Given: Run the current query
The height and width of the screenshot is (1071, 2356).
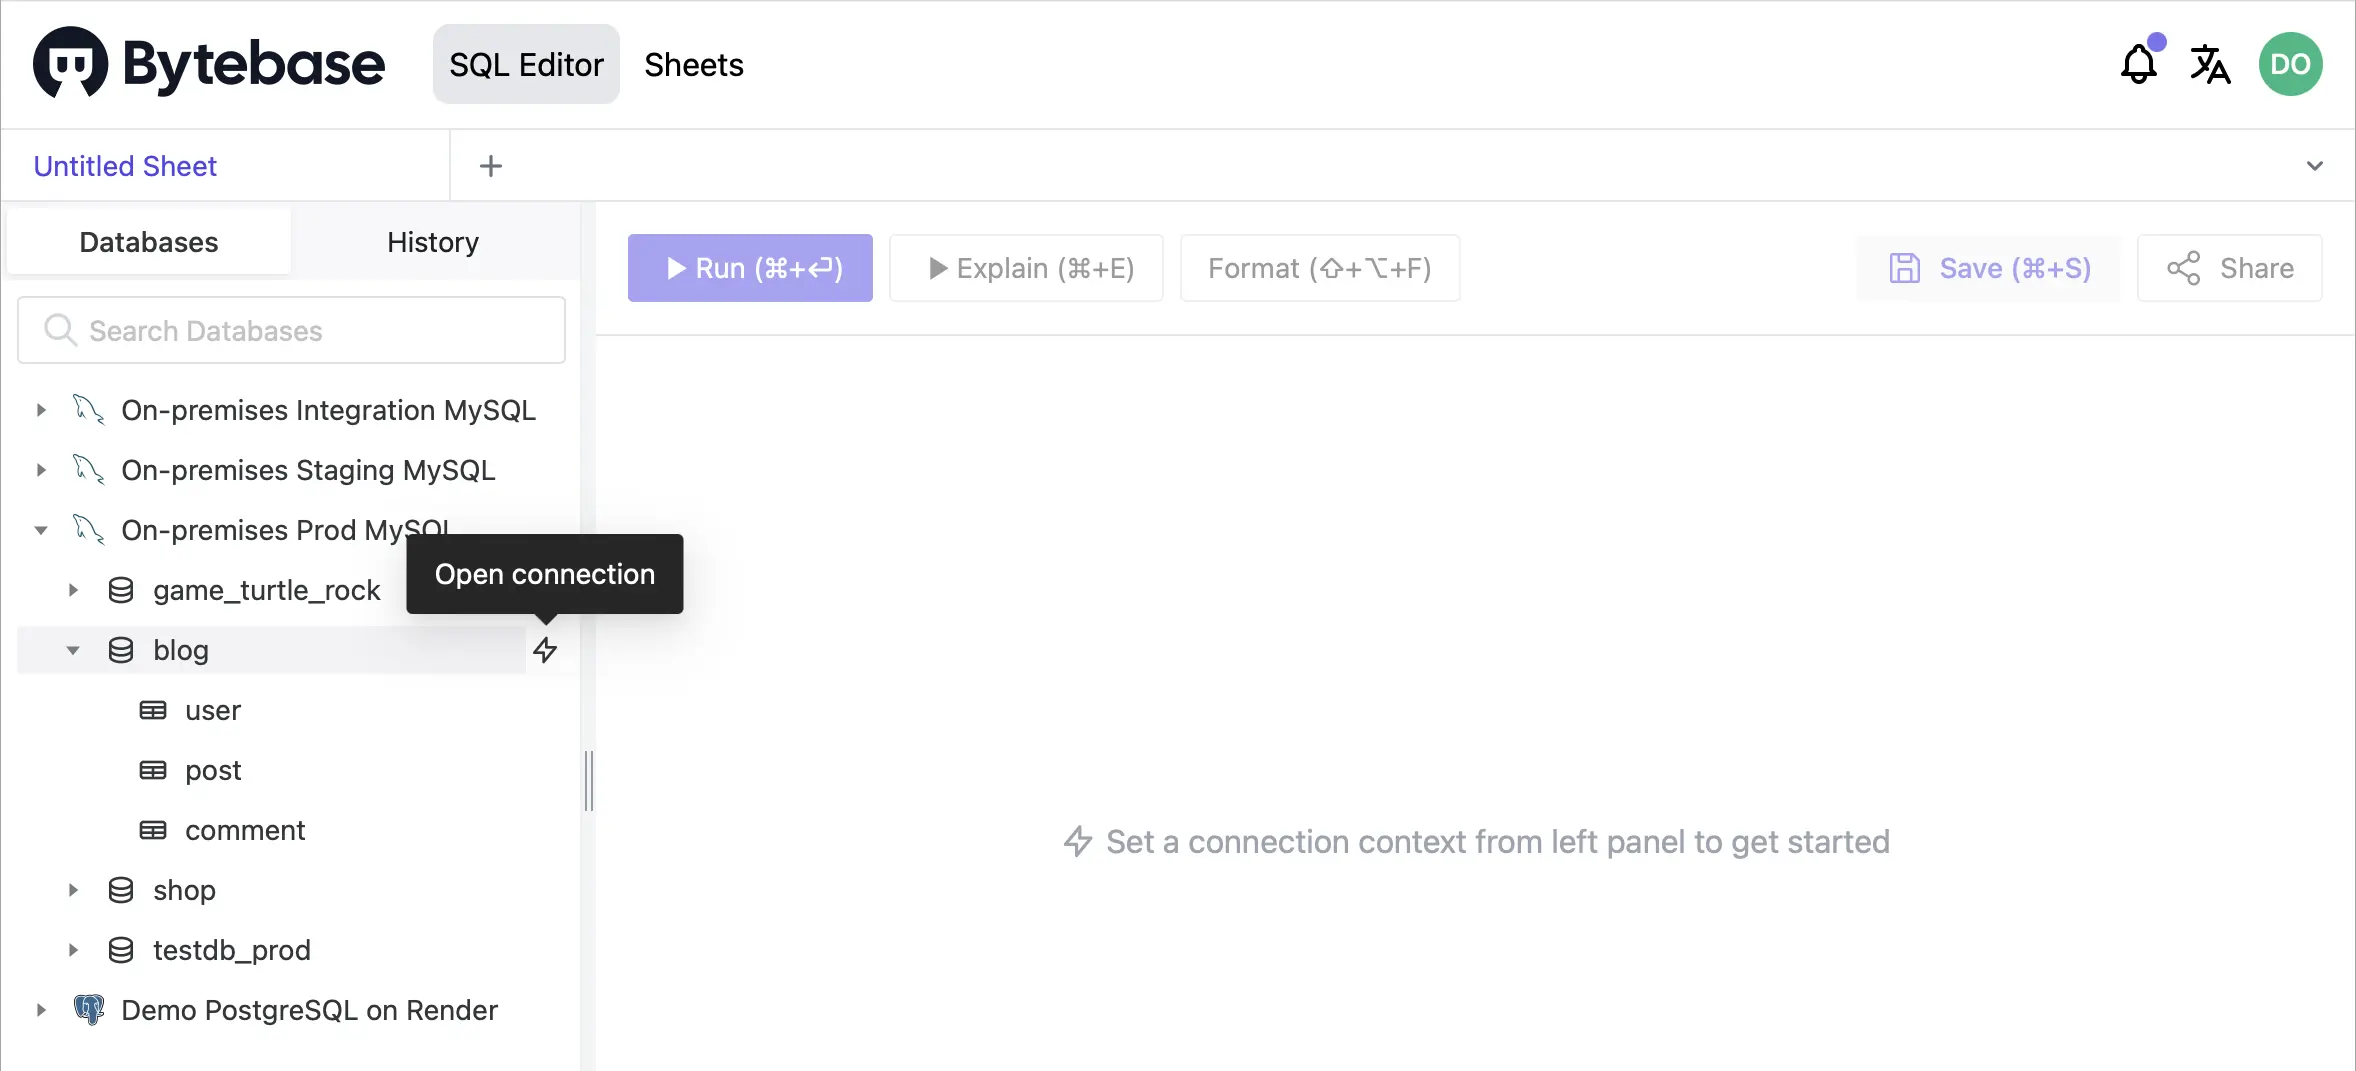Looking at the screenshot, I should (x=750, y=268).
